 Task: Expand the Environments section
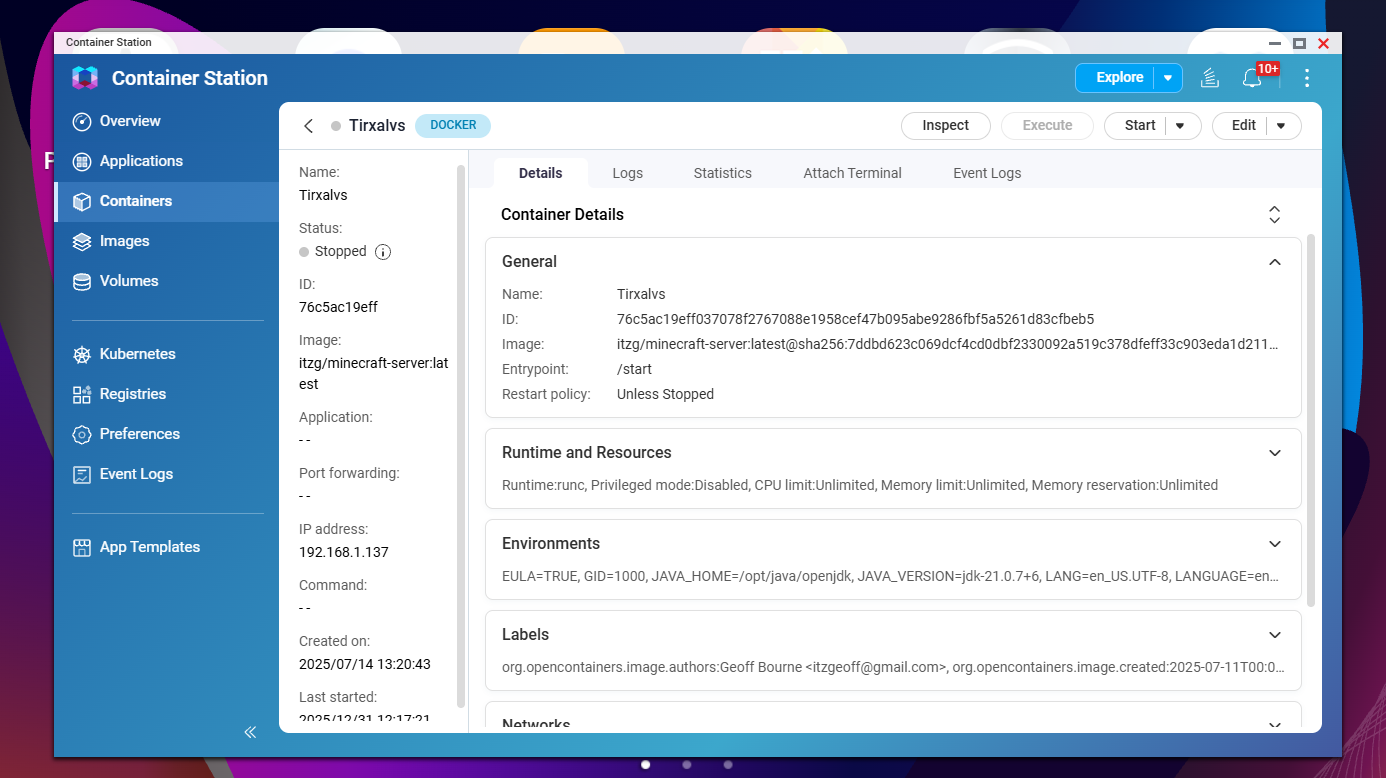click(x=1274, y=544)
